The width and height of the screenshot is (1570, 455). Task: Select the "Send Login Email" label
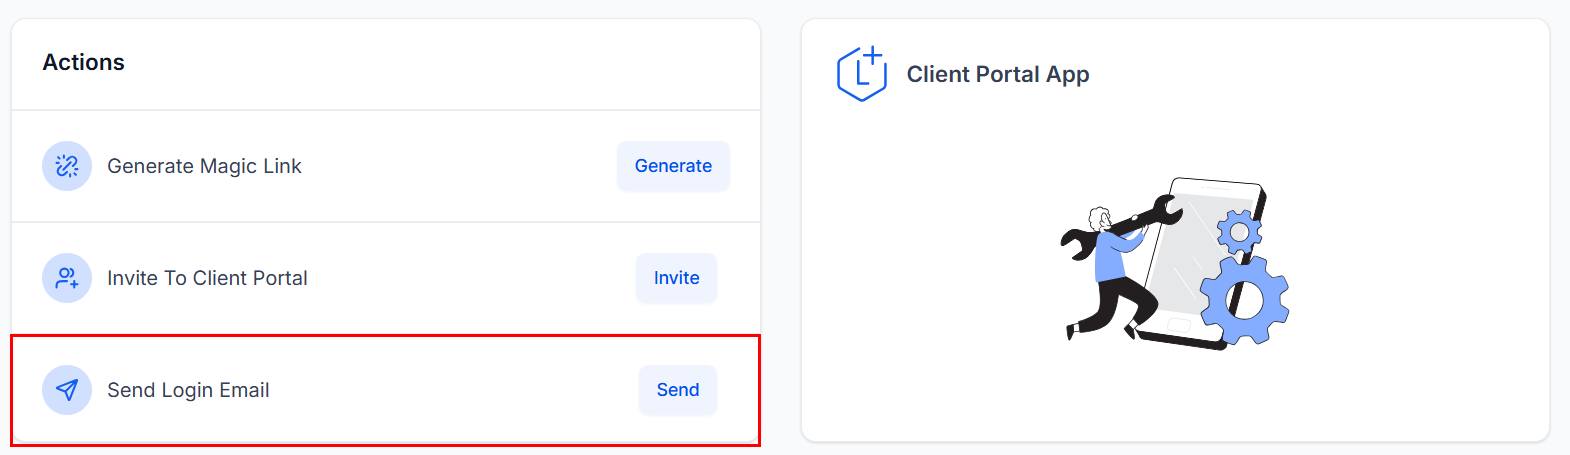(x=188, y=390)
